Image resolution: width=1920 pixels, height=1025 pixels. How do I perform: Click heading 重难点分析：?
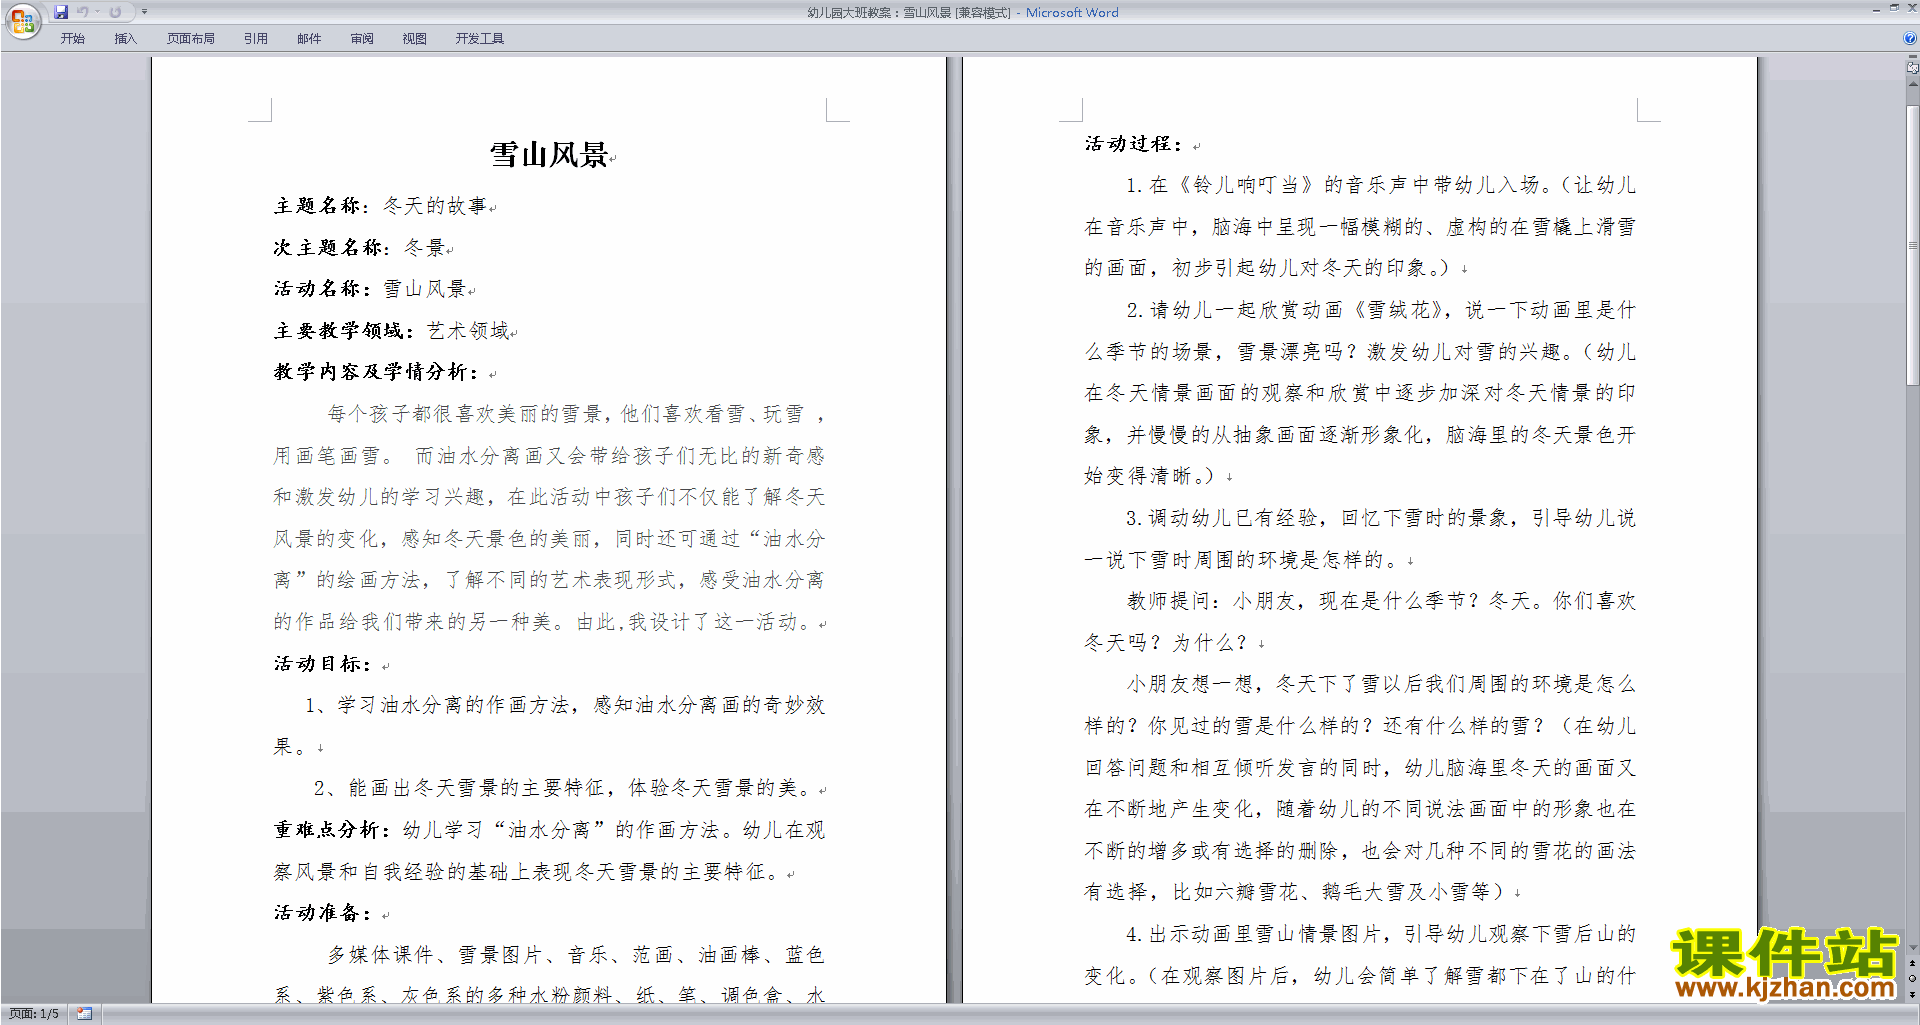click(x=333, y=830)
